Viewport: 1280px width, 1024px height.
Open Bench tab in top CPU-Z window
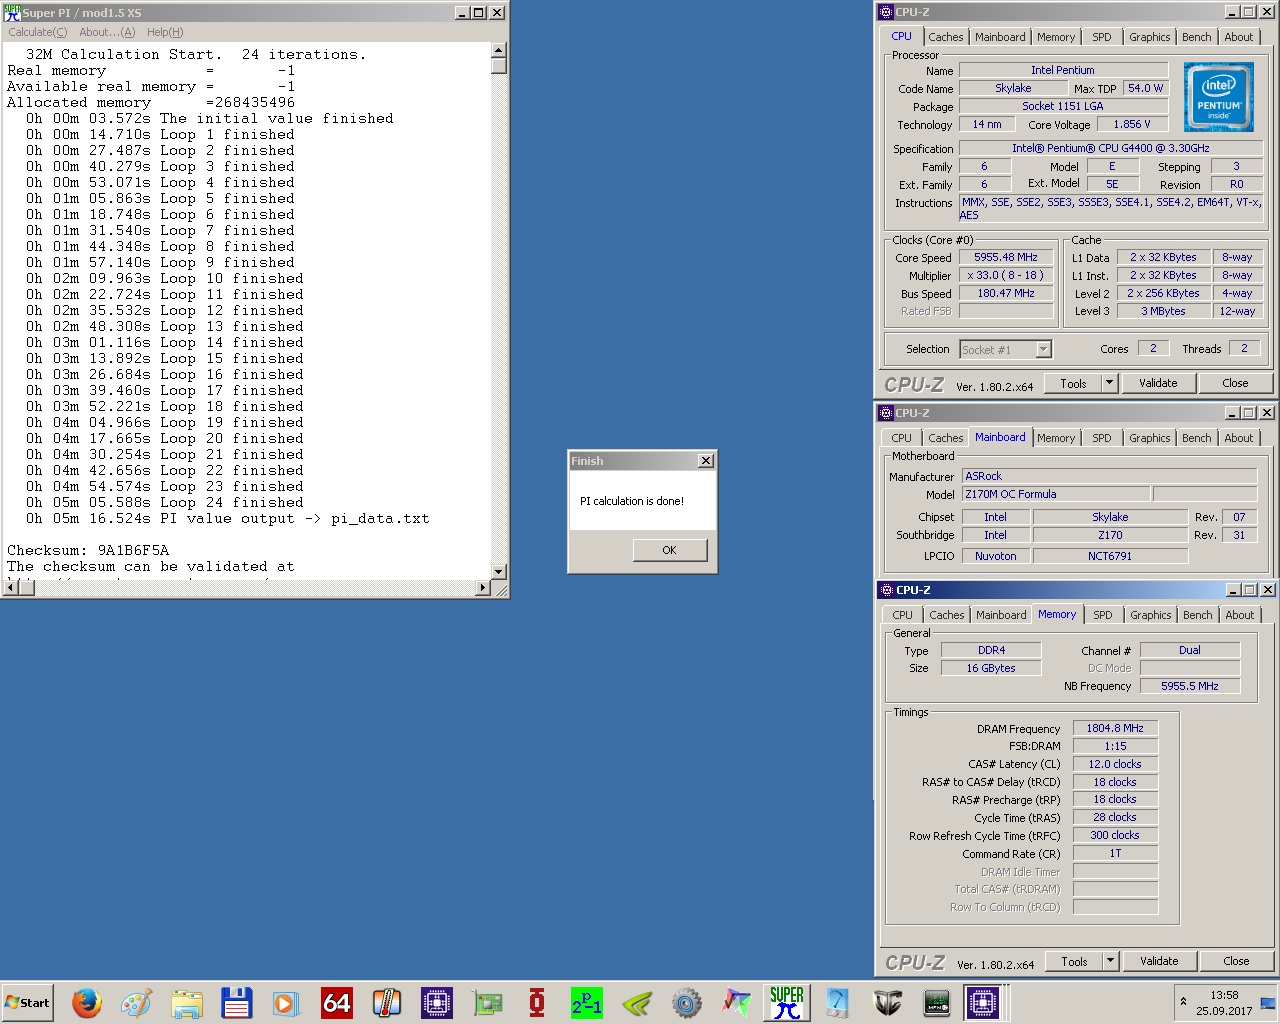(x=1197, y=37)
